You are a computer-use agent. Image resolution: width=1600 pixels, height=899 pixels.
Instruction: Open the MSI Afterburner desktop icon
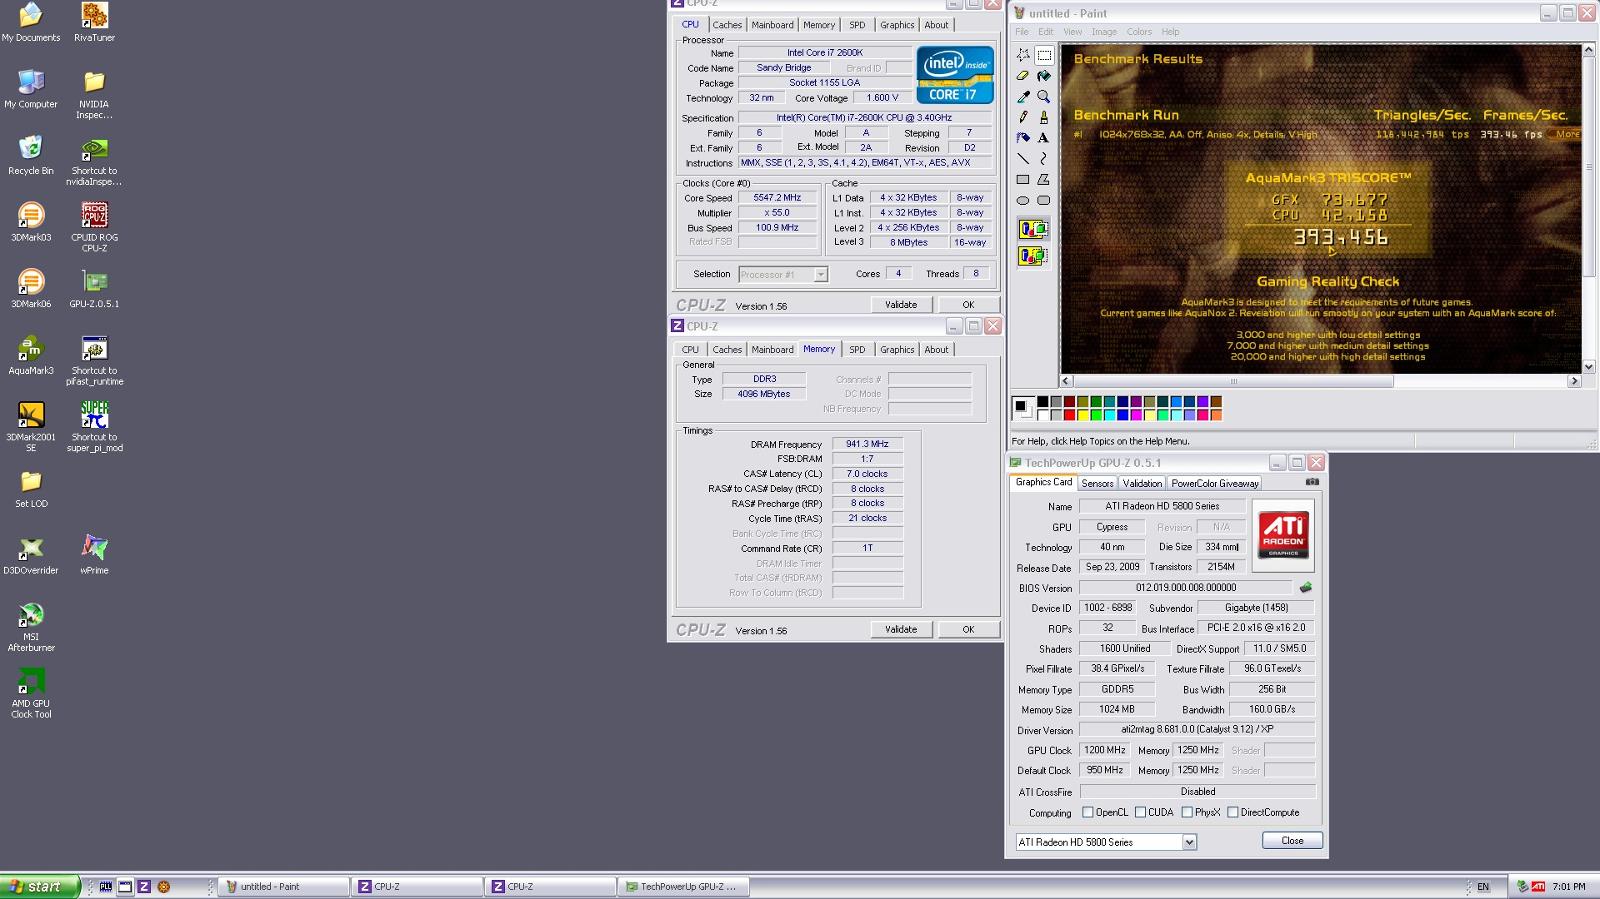click(31, 627)
